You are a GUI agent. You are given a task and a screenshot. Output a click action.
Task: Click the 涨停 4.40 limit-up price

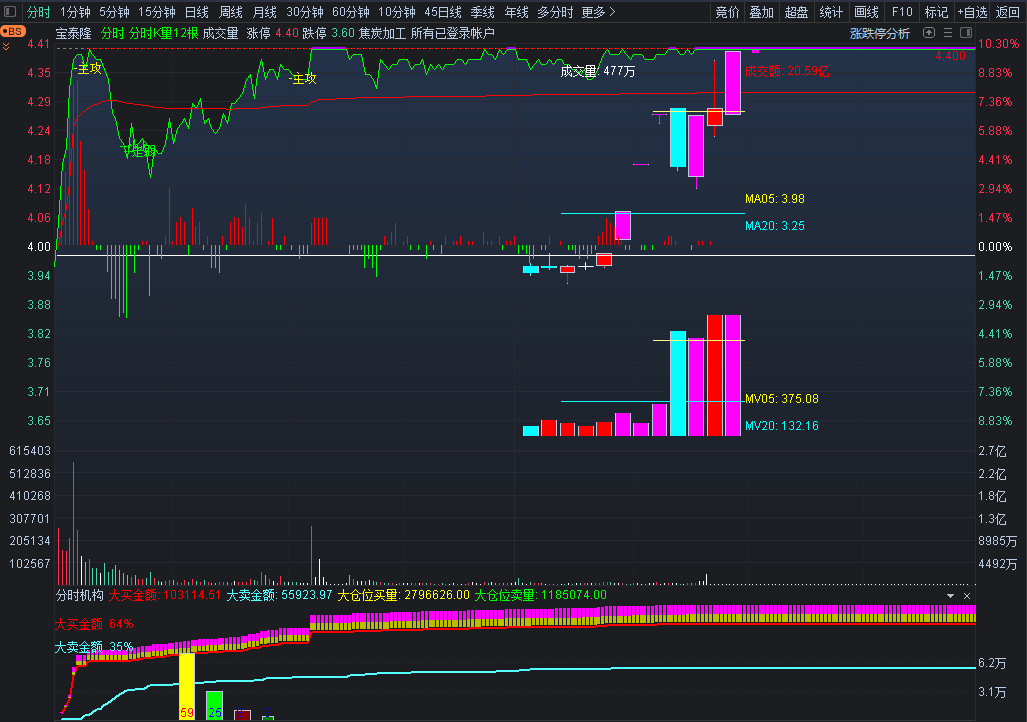pos(272,33)
